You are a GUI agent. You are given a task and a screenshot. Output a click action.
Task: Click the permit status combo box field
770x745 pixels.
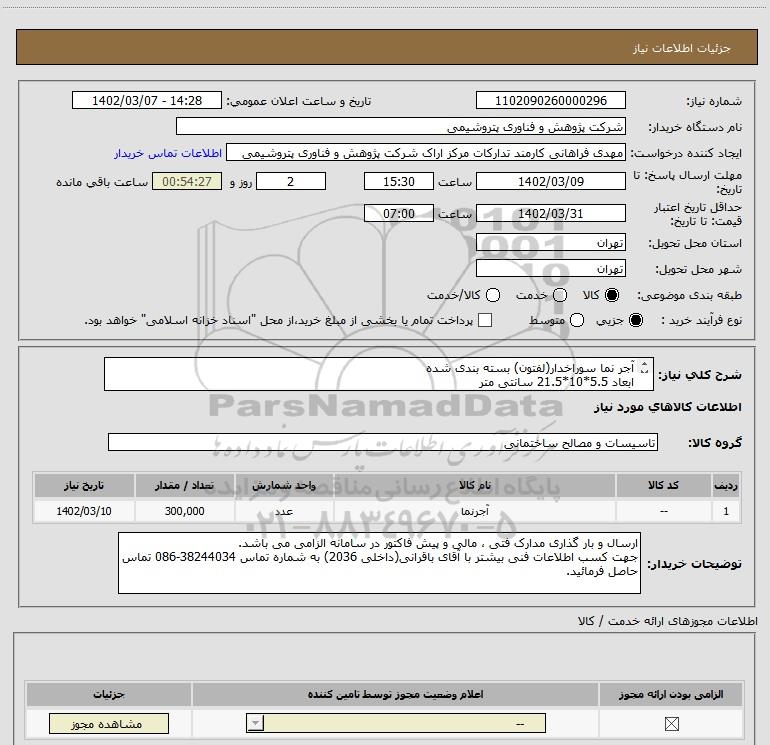pos(396,723)
